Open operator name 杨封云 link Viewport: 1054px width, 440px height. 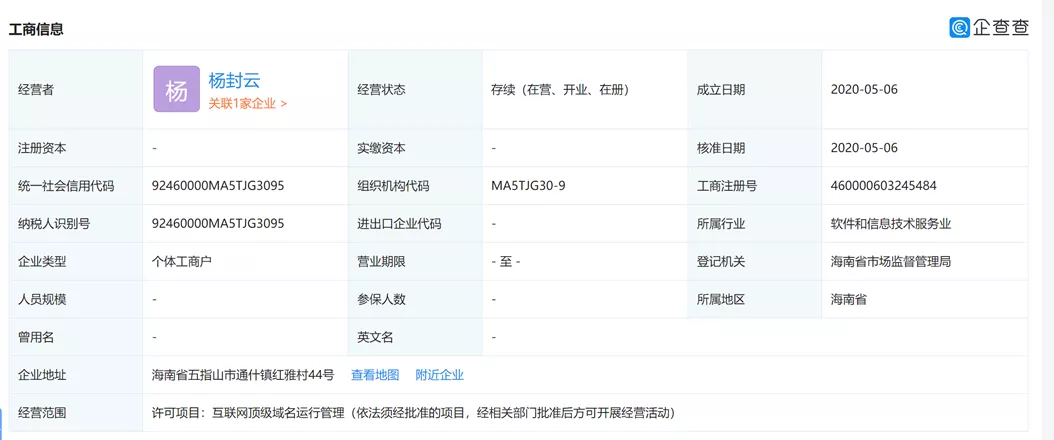234,81
